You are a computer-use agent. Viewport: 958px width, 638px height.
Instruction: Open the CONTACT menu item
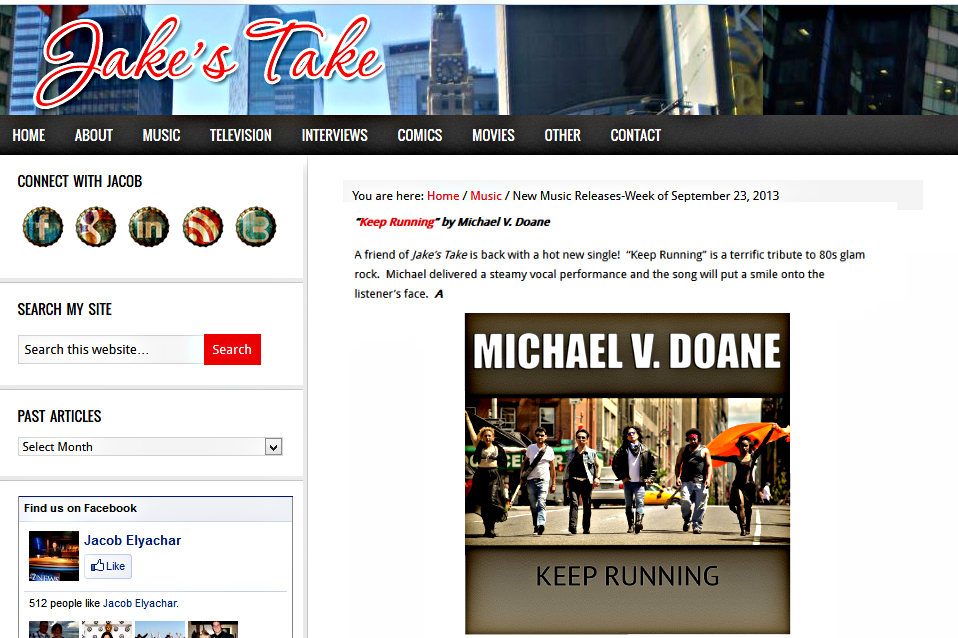635,135
